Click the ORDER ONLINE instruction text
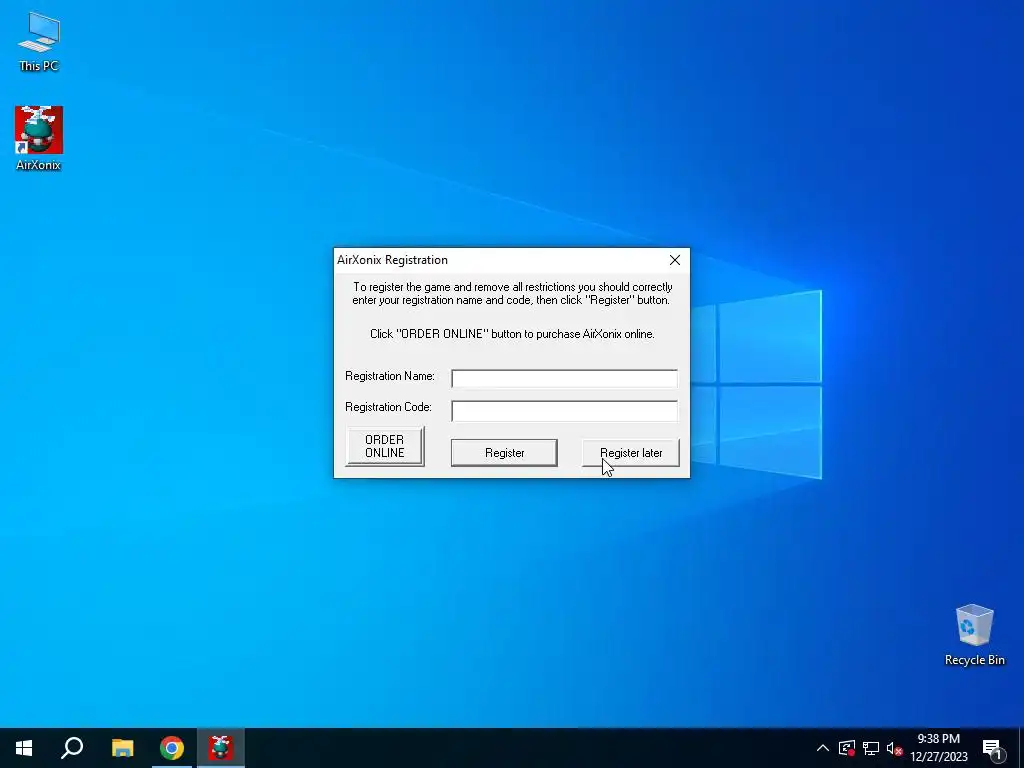This screenshot has width=1024, height=768. click(512, 334)
